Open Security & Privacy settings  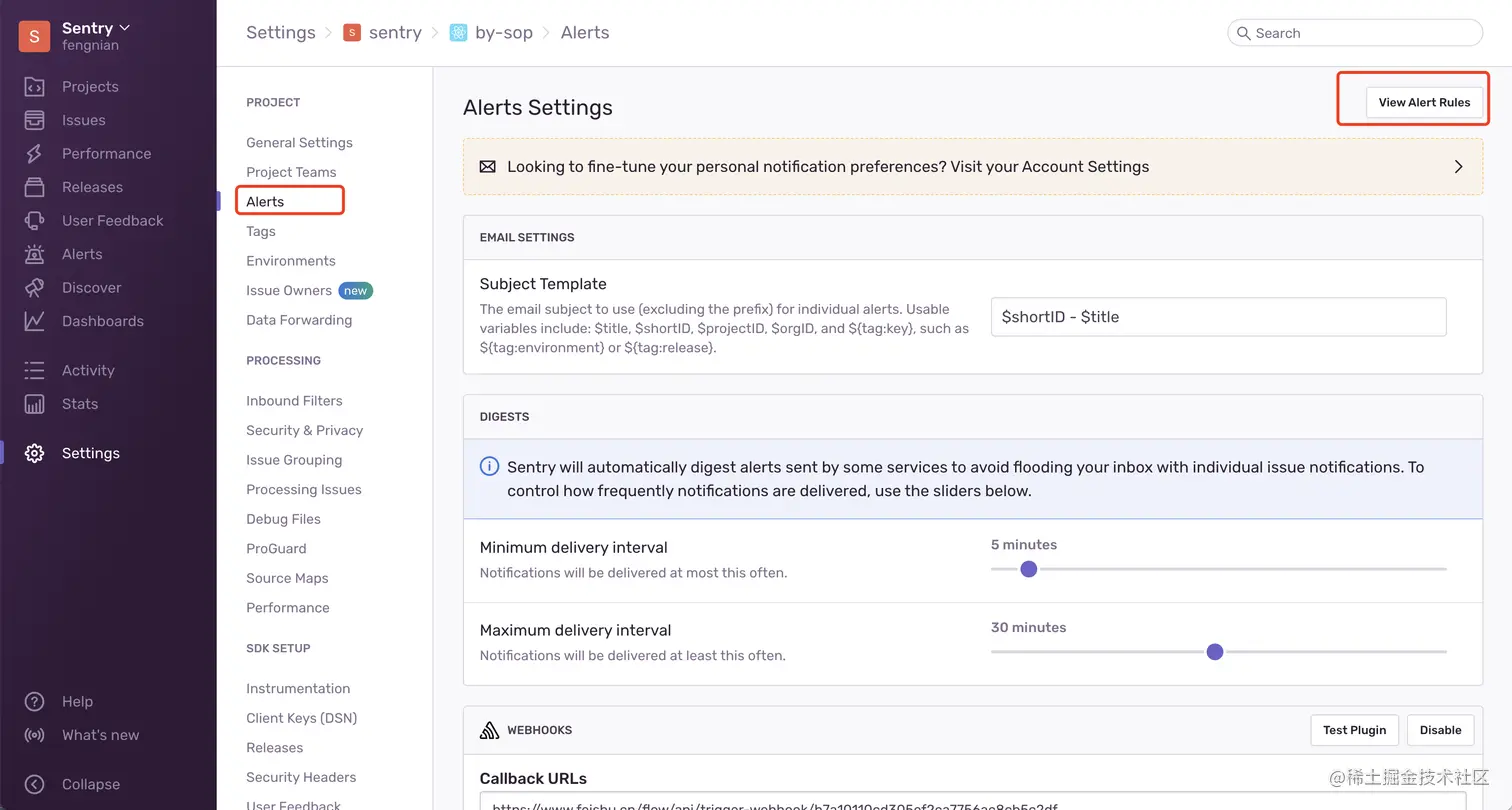pyautogui.click(x=304, y=430)
